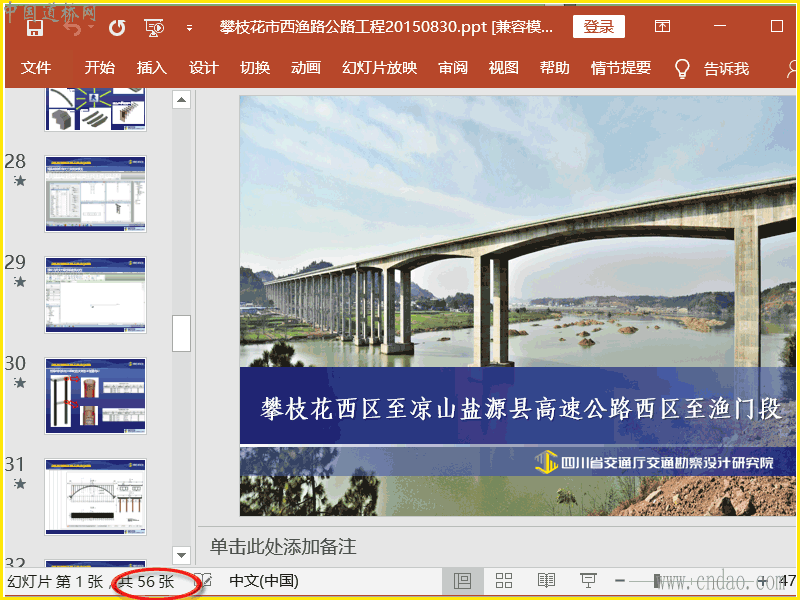Click the 幻灯片 第 1 张 status text

(55, 582)
